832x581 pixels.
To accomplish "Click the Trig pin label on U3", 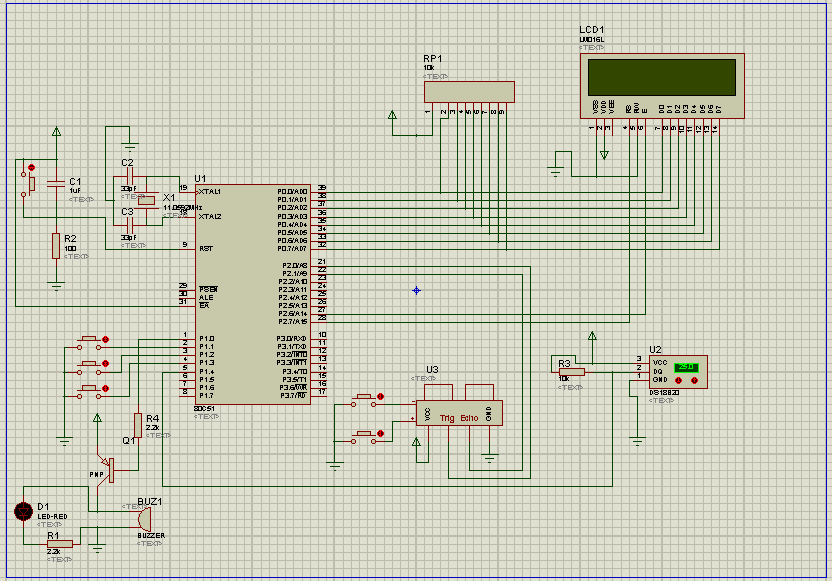I will pos(447,418).
